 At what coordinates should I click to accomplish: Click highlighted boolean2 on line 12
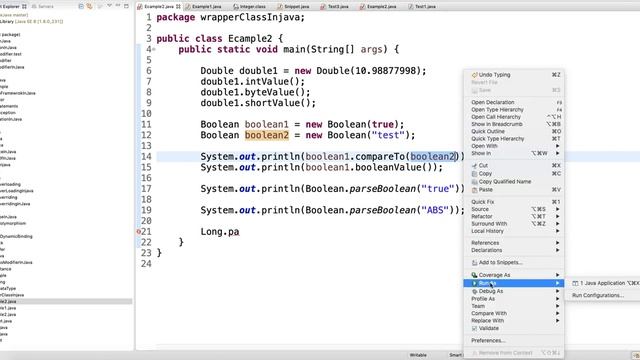[267, 135]
